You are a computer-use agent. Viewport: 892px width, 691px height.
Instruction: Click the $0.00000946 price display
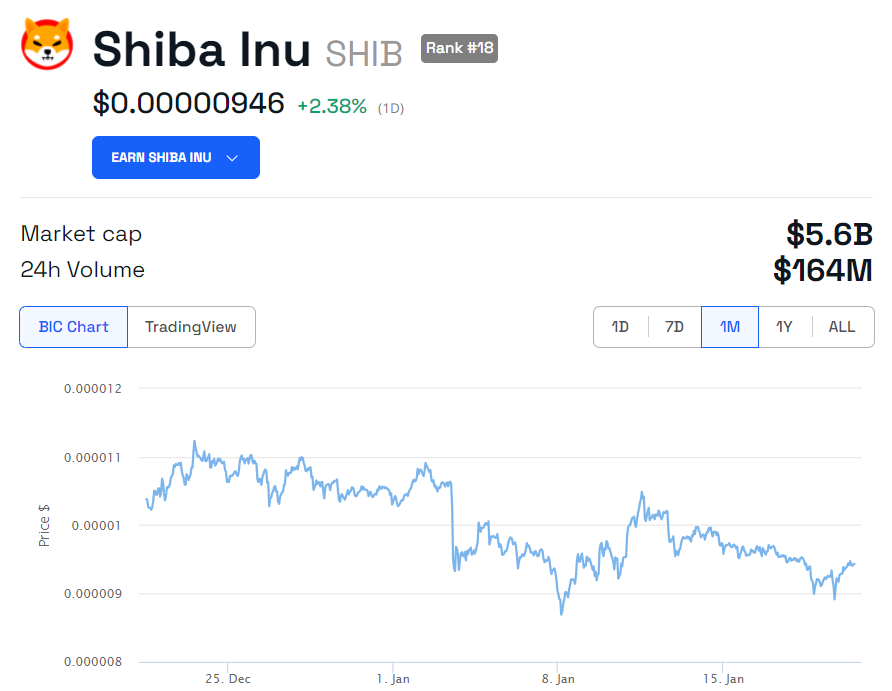tap(188, 103)
